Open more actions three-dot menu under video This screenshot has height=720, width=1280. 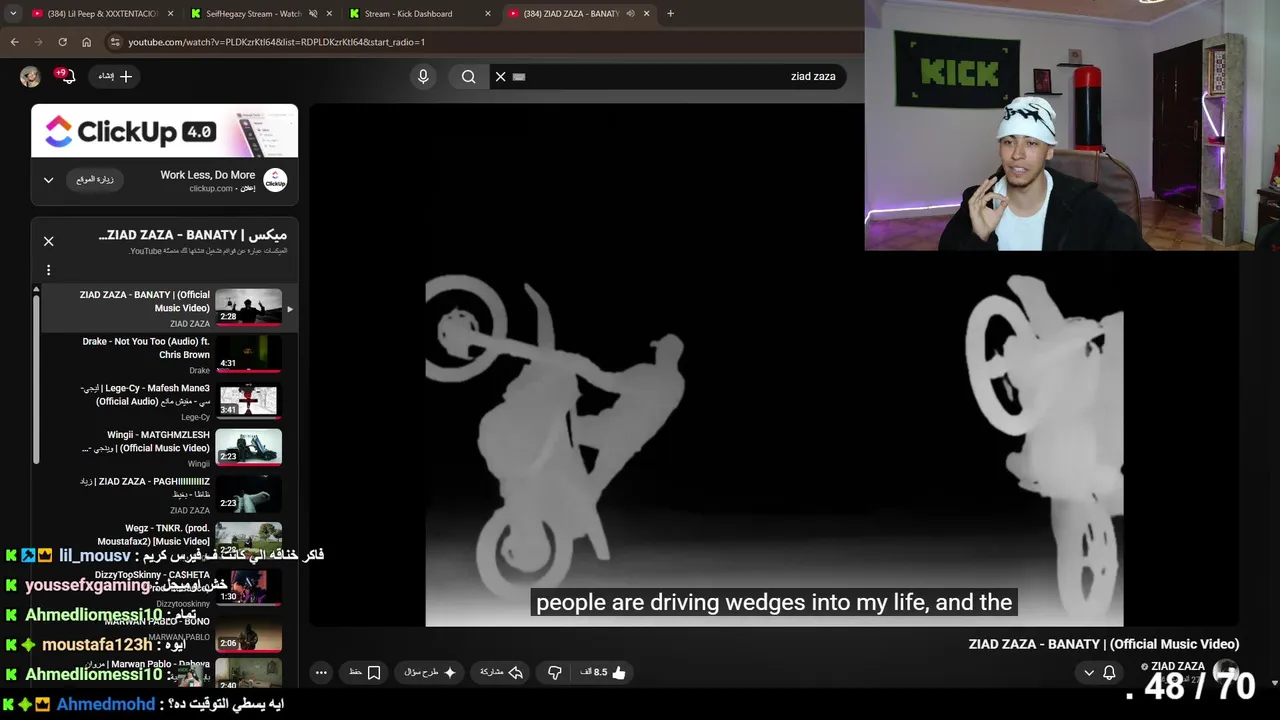point(321,673)
